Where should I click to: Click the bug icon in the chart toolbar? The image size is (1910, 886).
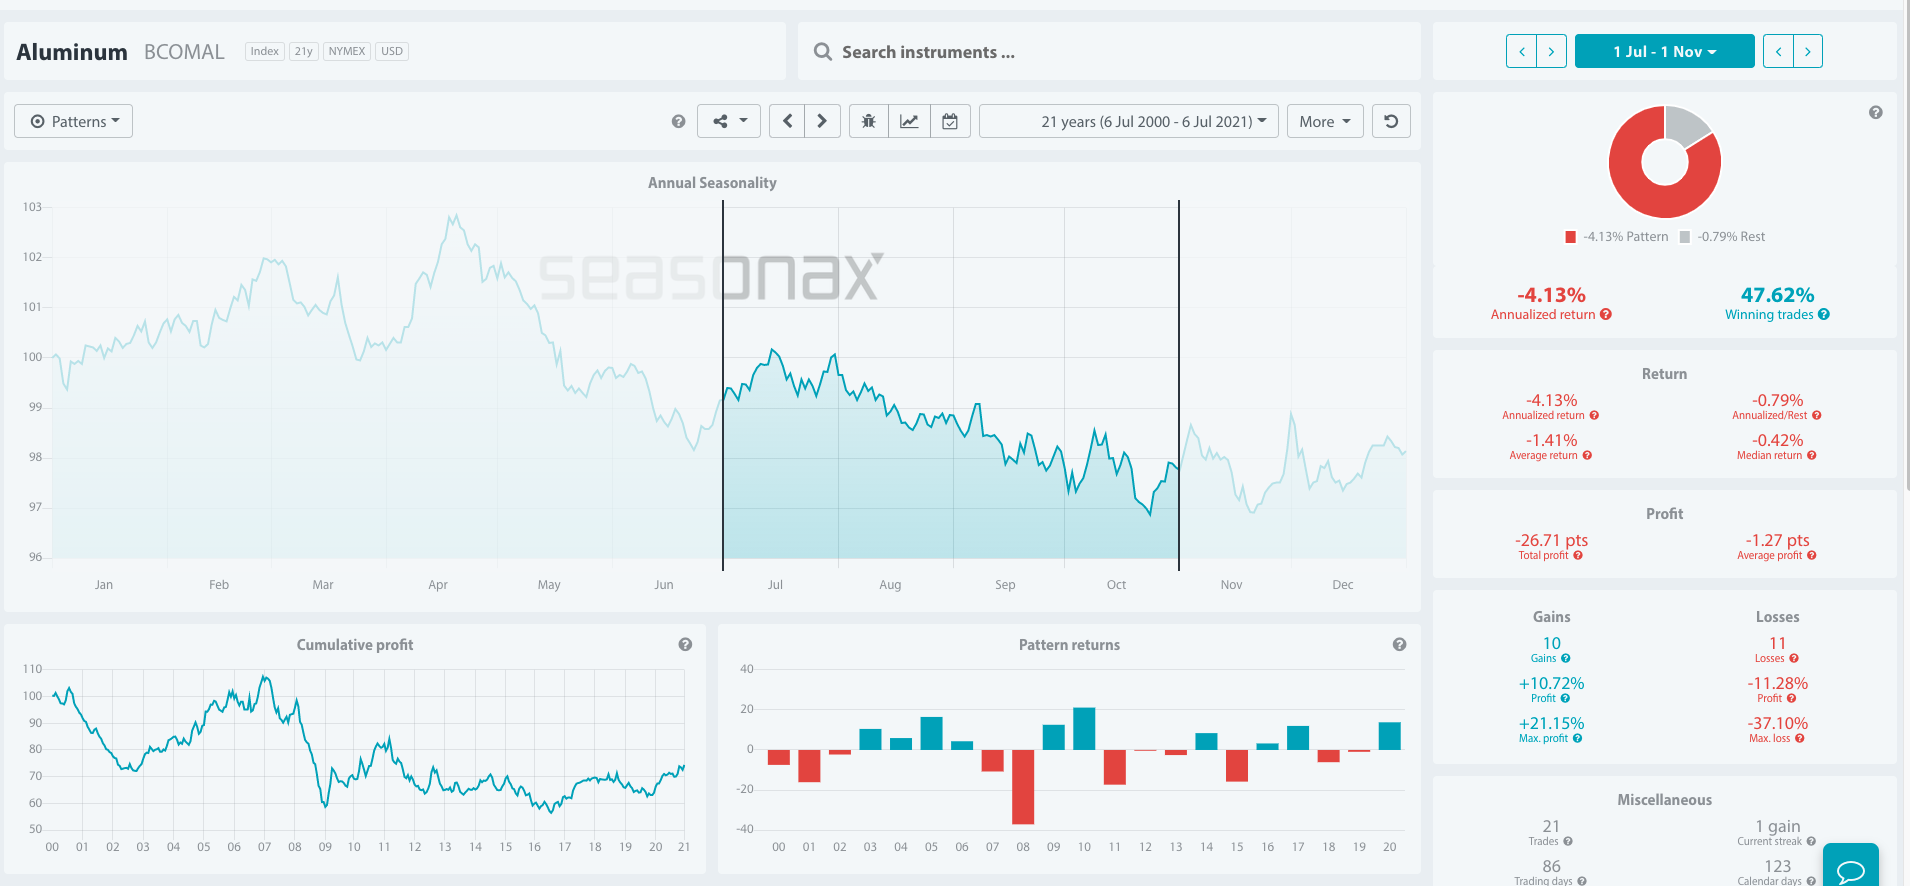pyautogui.click(x=868, y=121)
